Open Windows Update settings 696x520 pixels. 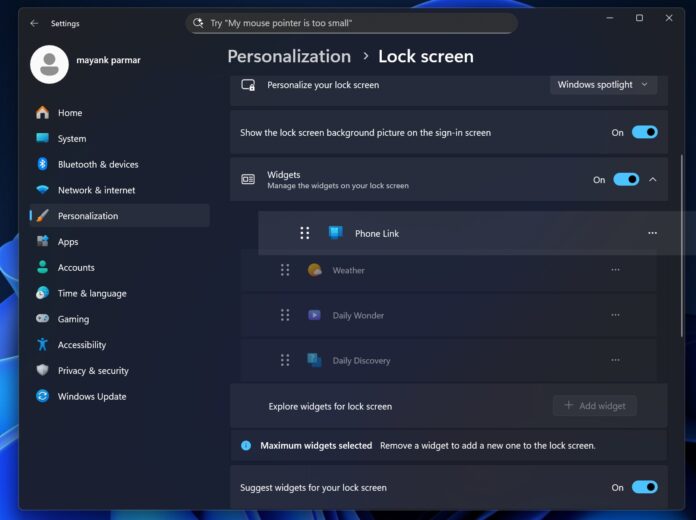click(119, 396)
